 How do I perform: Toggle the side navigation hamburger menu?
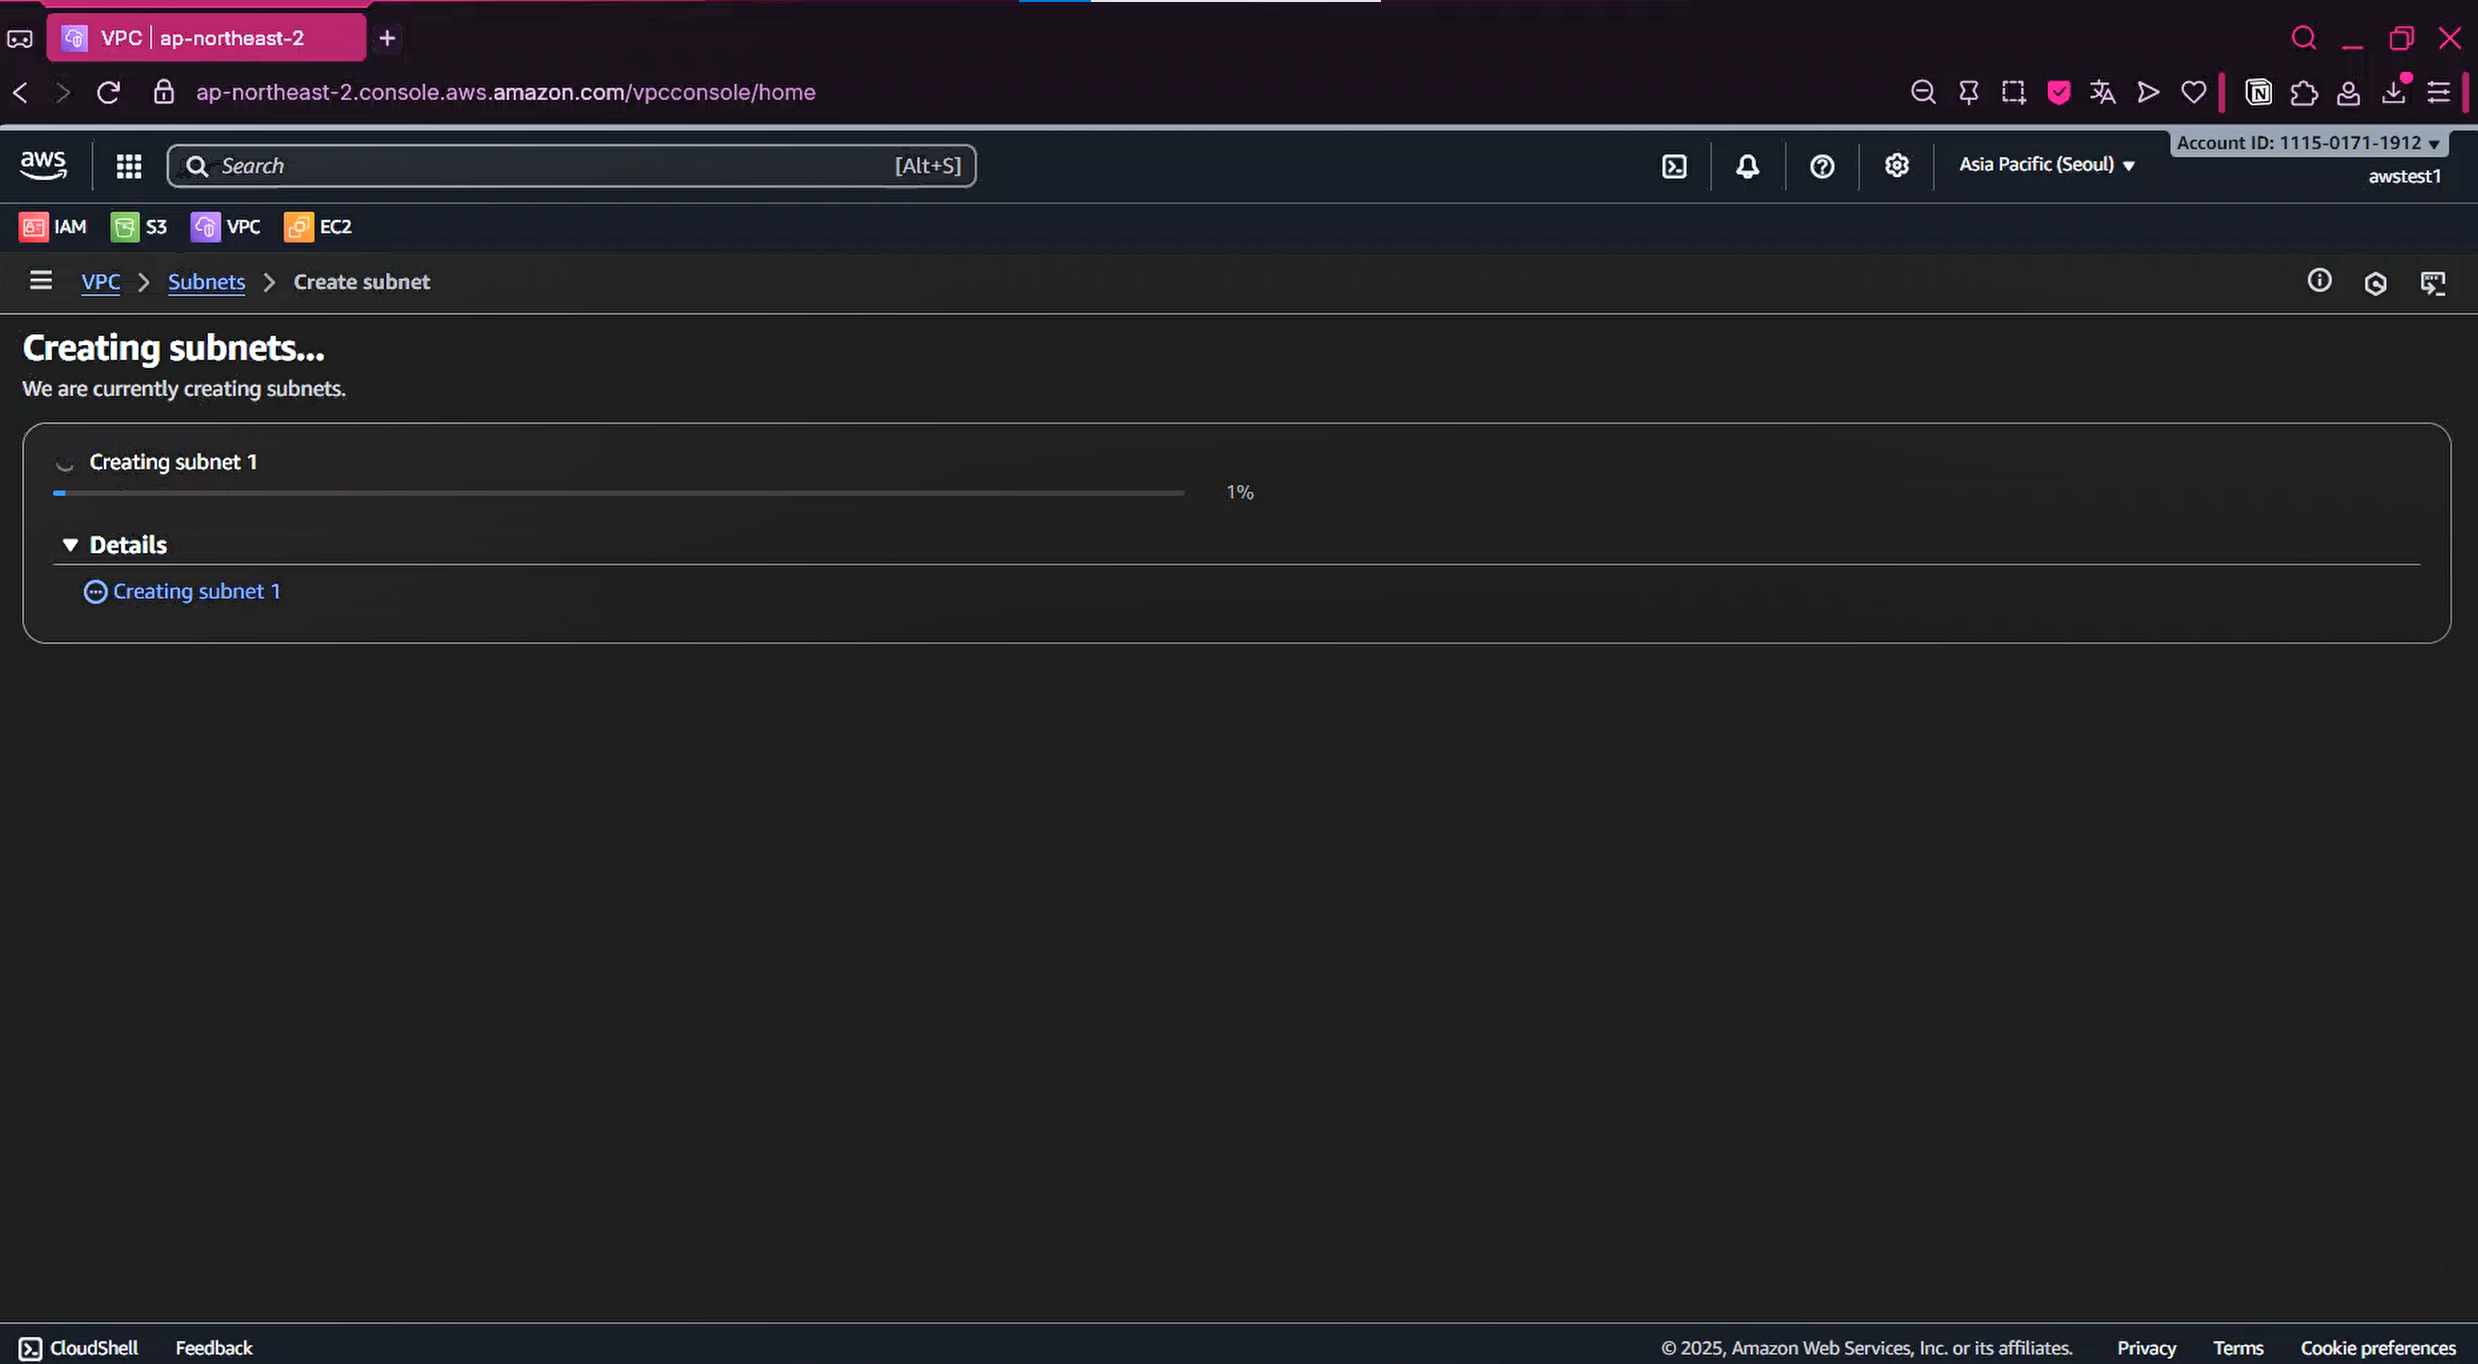click(x=40, y=281)
